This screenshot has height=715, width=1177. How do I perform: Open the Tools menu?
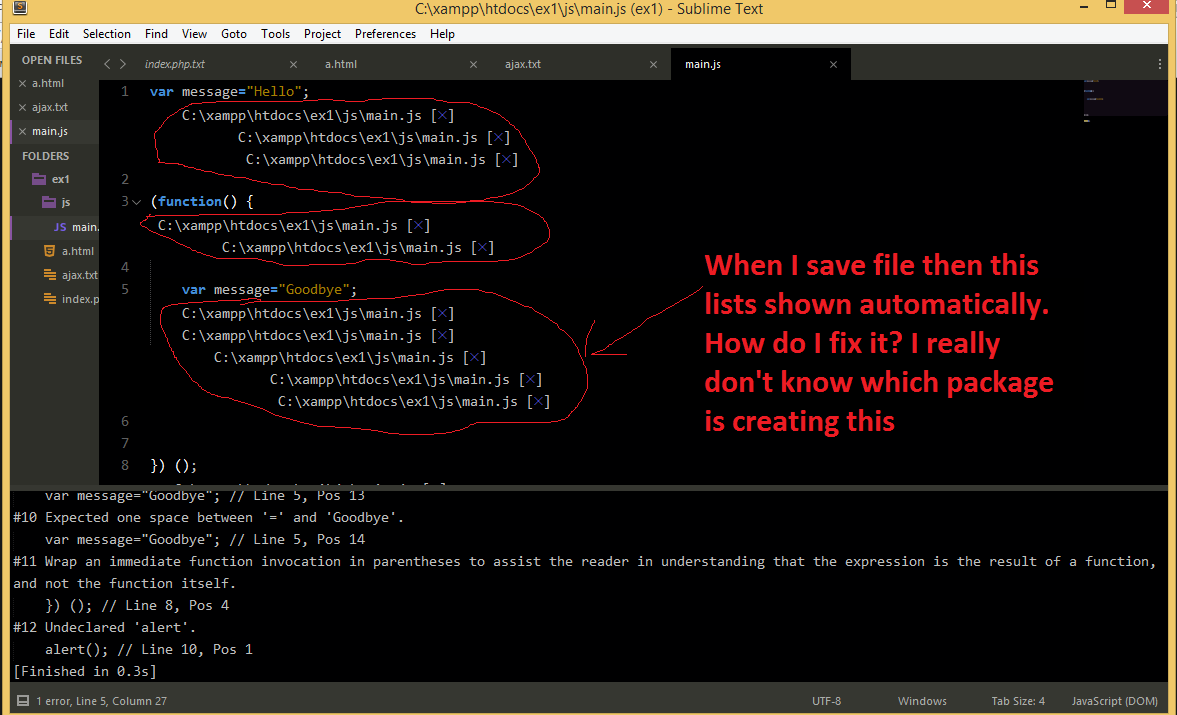click(x=275, y=33)
